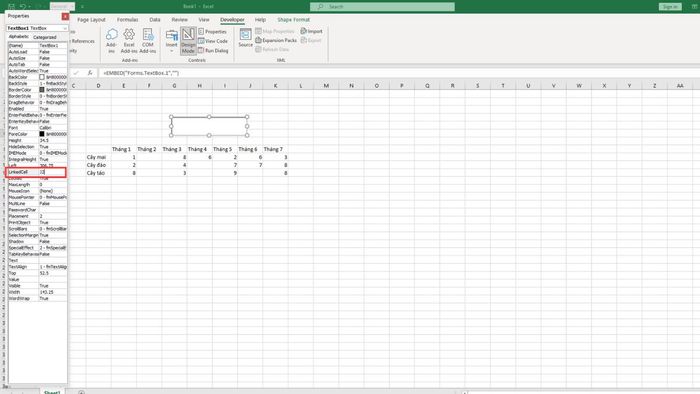700x394 pixels.
Task: Click the Save icon in the title bar
Action: click(x=12, y=6)
